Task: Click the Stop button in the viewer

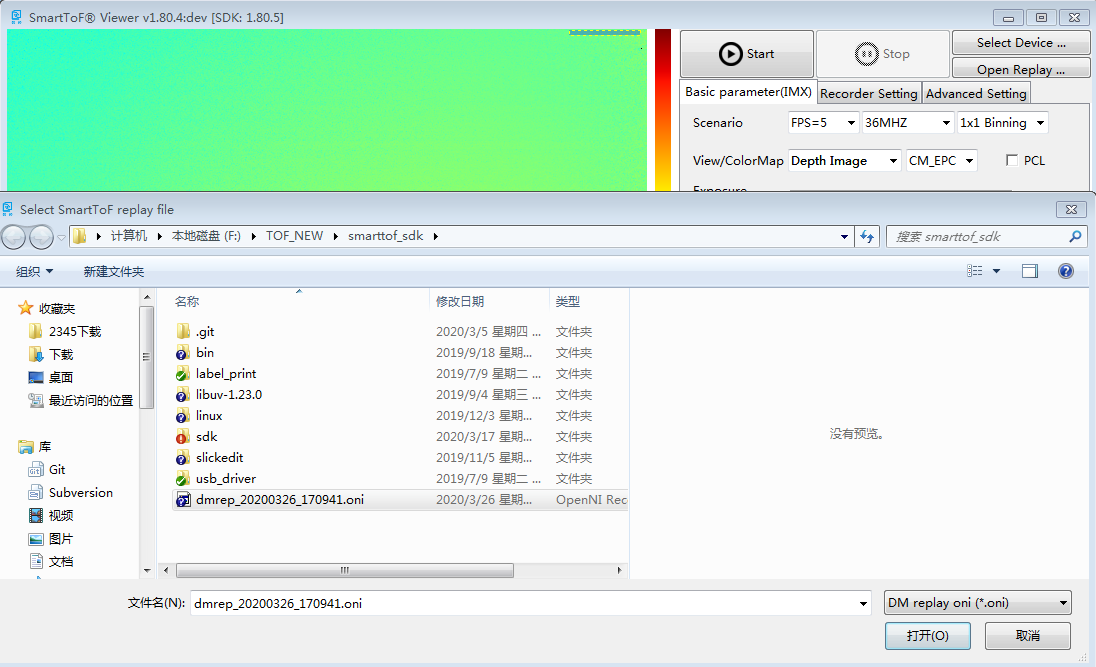Action: pyautogui.click(x=882, y=54)
